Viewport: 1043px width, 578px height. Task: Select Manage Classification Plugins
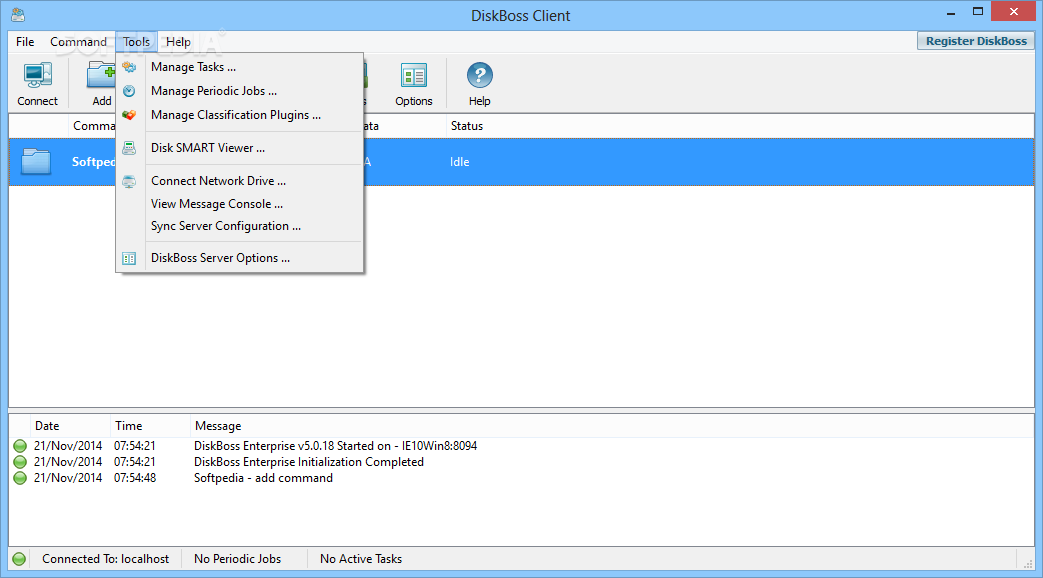coord(240,115)
